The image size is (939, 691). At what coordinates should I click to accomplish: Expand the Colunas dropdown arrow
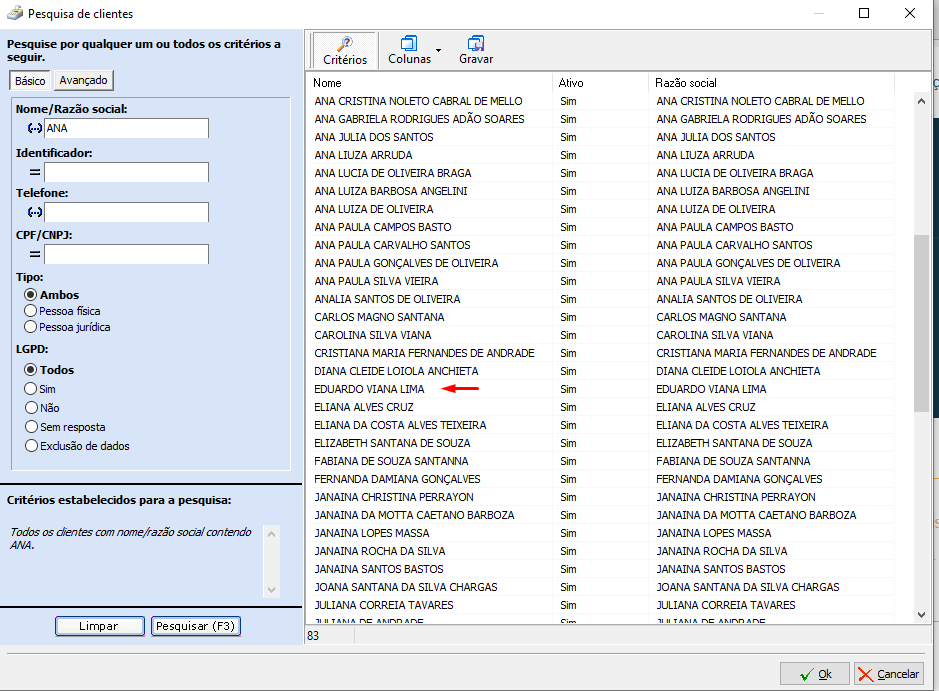click(x=438, y=50)
